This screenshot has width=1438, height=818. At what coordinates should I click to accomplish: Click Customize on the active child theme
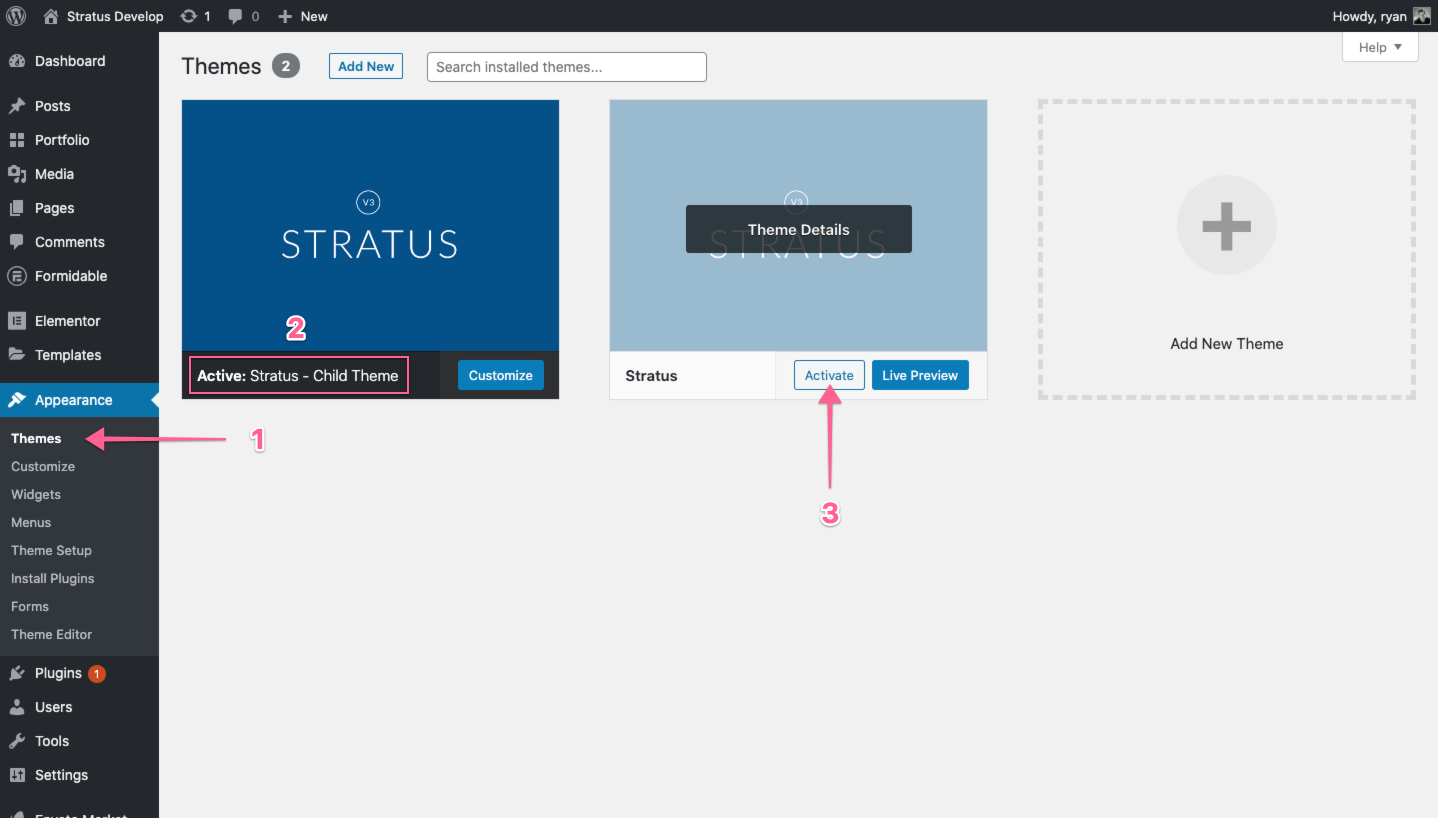[501, 375]
